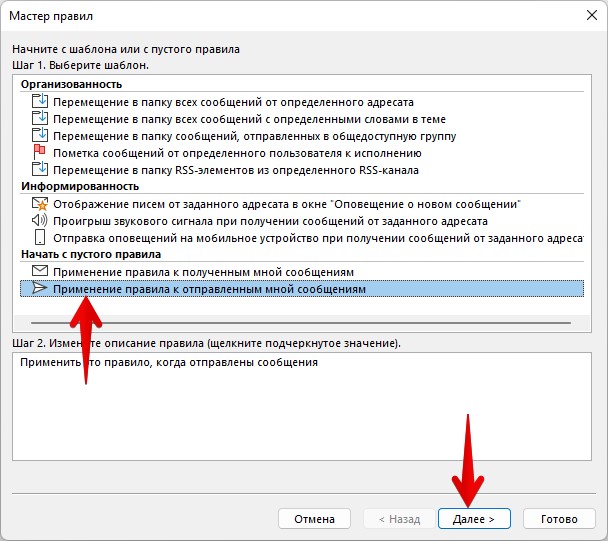Click envelope icon for received messages rule
Screen dimensions: 608x541
(40, 271)
